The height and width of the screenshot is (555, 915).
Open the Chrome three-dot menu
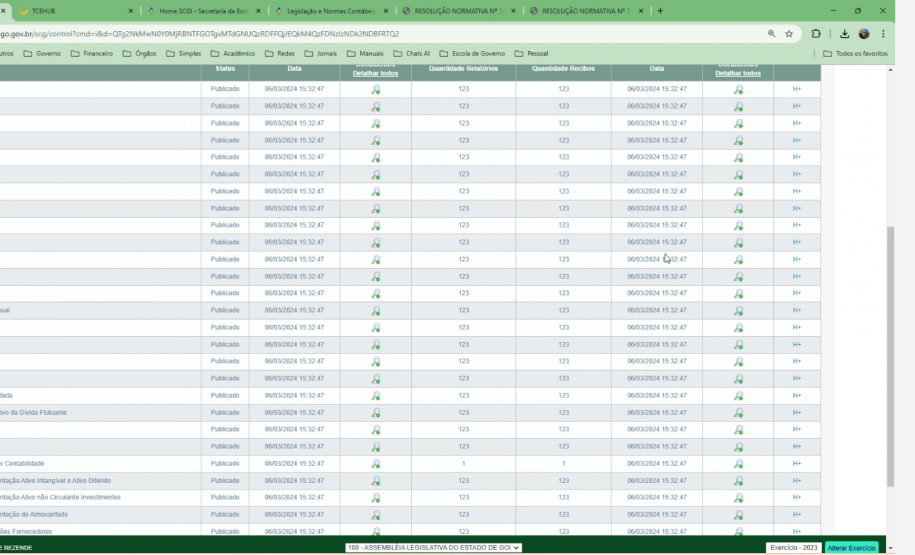[x=883, y=33]
